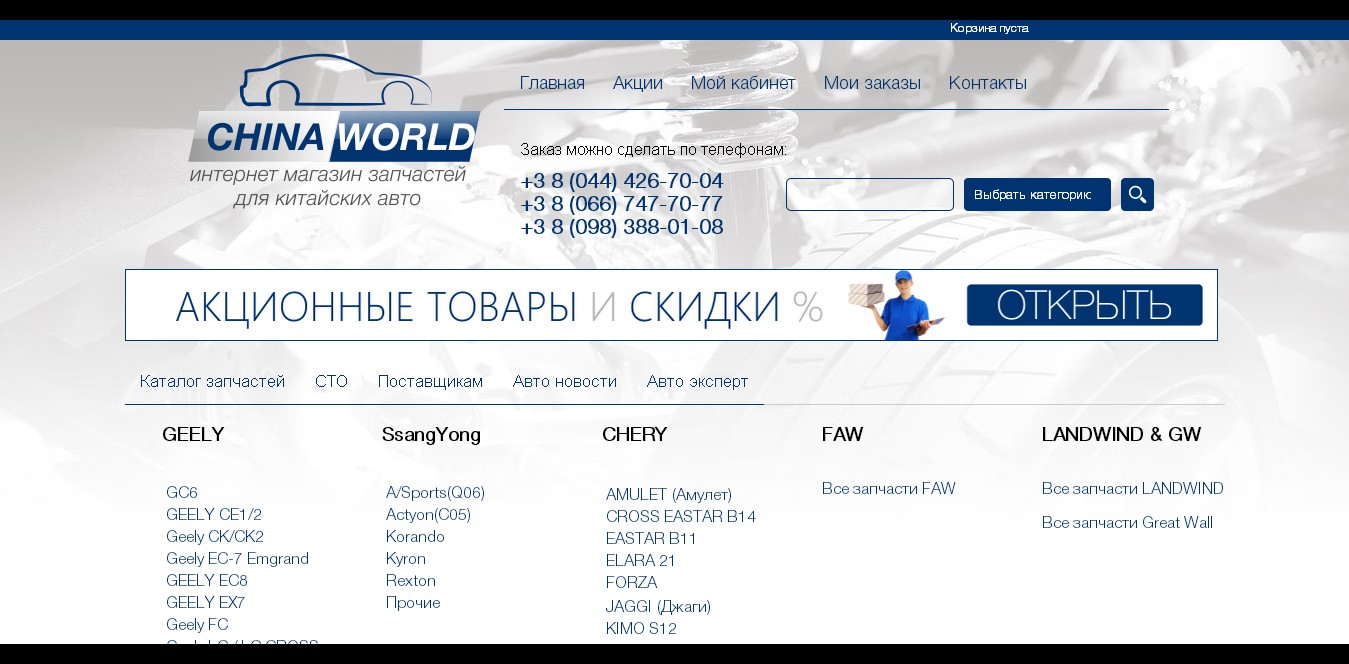Open the Контакты page

click(x=988, y=83)
